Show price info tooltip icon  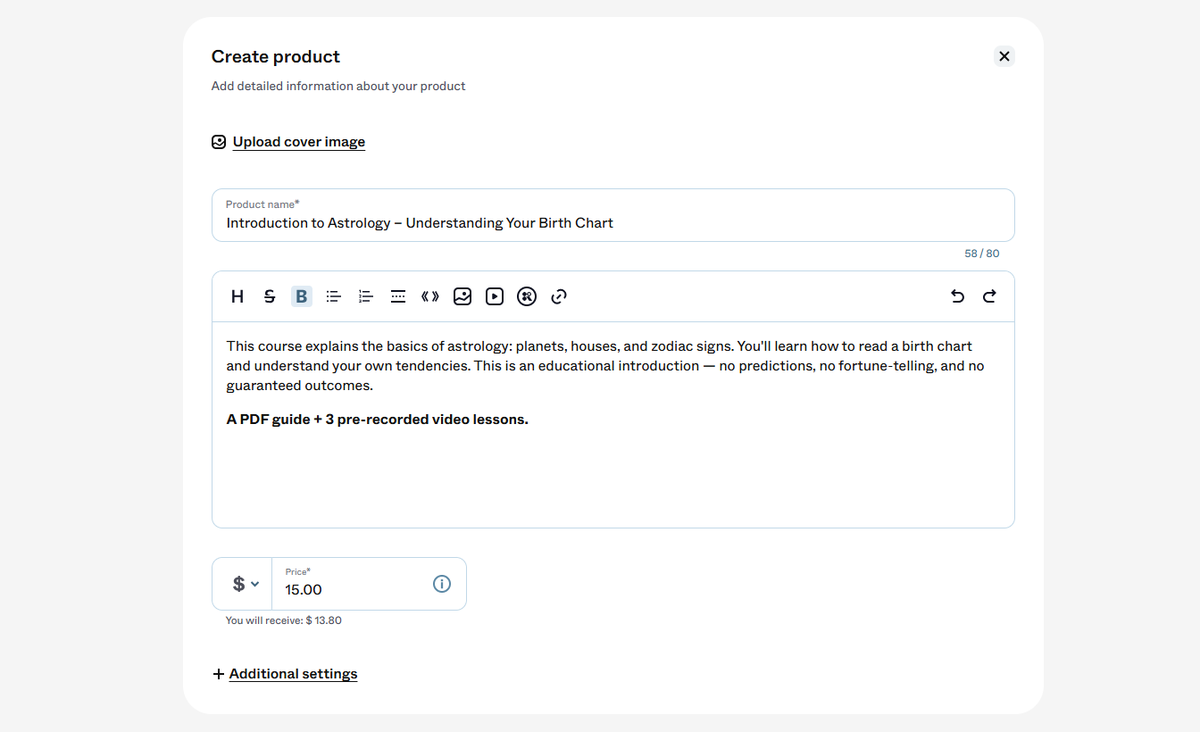(442, 584)
